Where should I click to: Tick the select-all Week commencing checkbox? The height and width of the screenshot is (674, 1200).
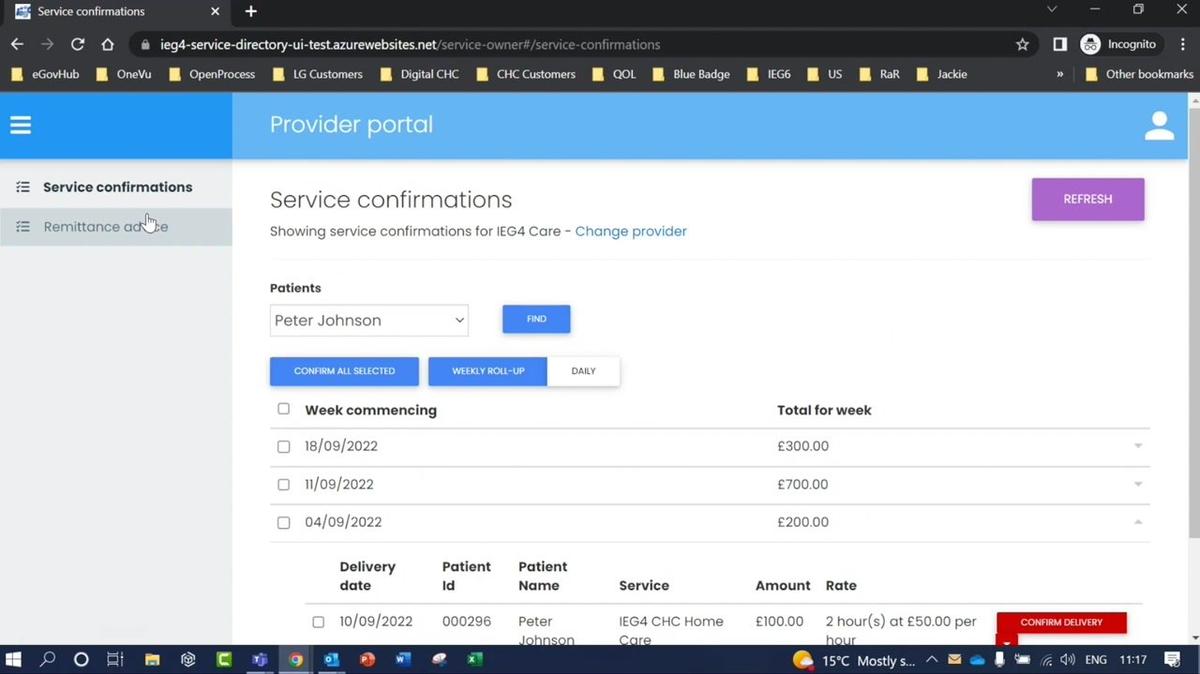click(x=283, y=408)
